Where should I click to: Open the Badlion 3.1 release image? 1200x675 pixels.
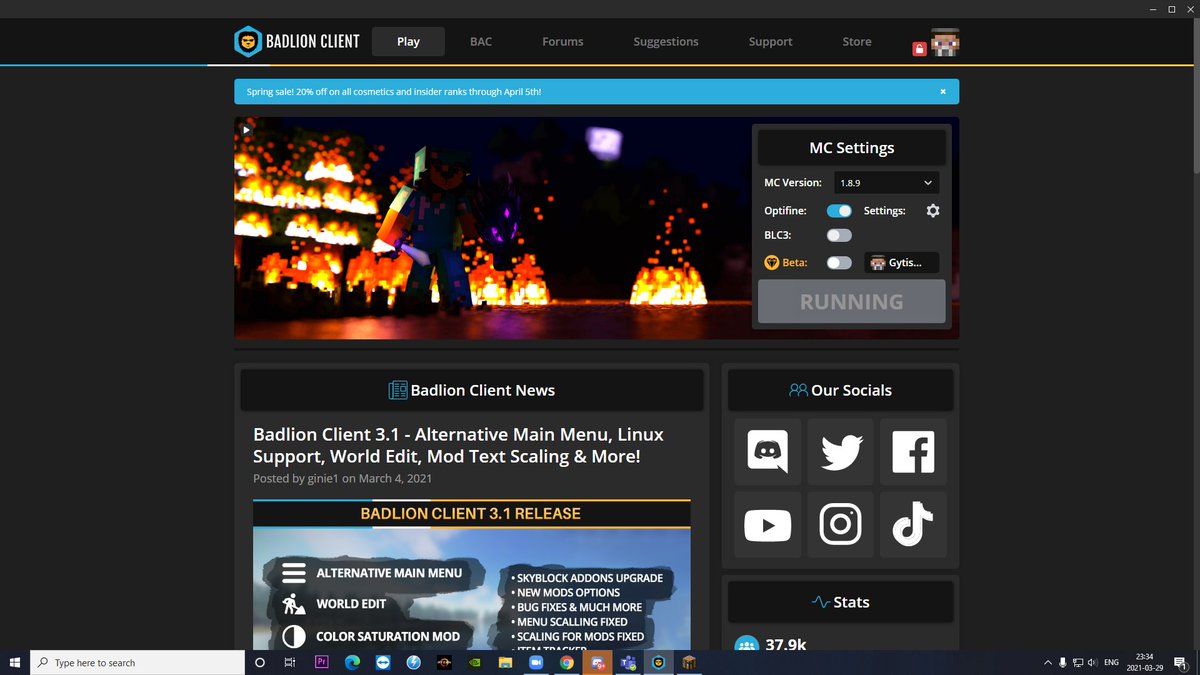(472, 575)
